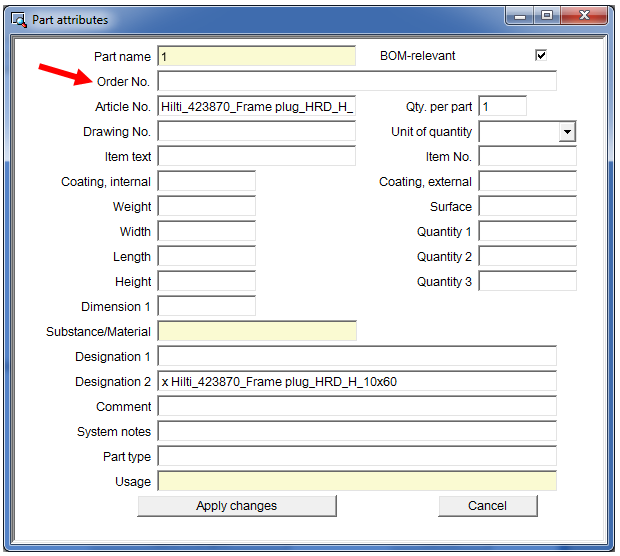Screen dimensions: 620x556
Task: Click the Part attributes window title
Action: pos(70,20)
